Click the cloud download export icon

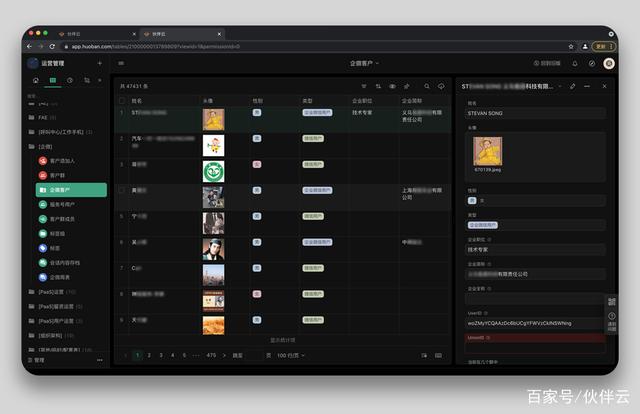441,87
